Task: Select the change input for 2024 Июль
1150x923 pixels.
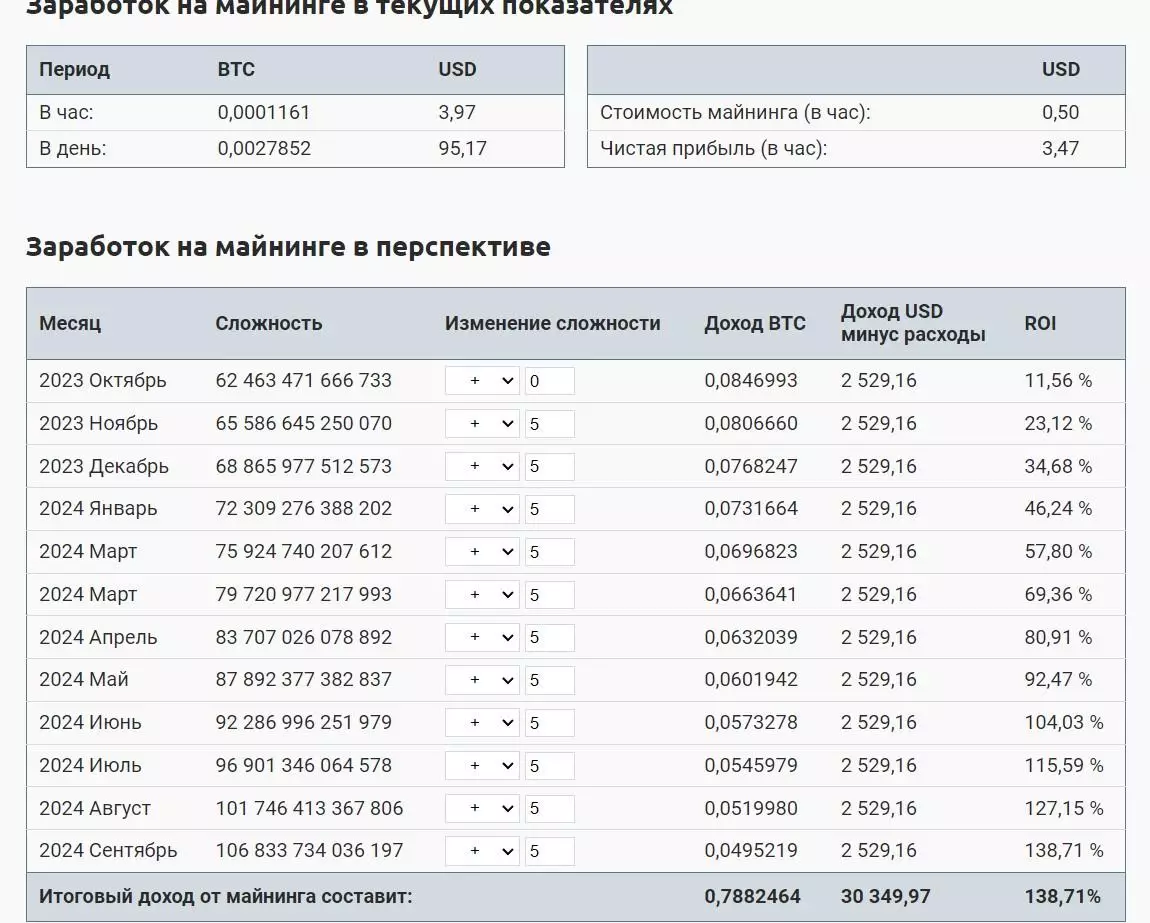Action: point(549,766)
